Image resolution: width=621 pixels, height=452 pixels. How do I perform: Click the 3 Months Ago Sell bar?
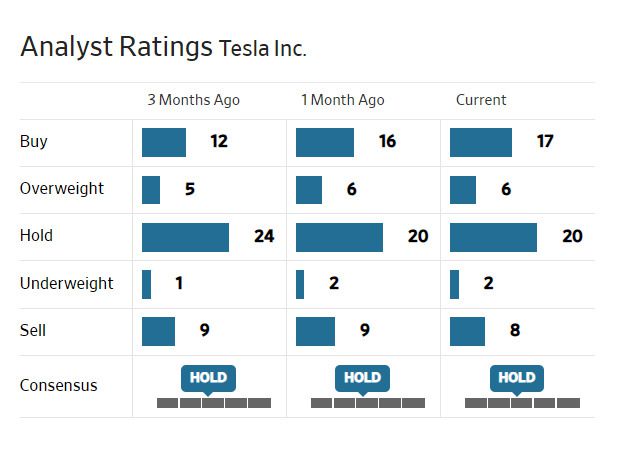(x=158, y=331)
